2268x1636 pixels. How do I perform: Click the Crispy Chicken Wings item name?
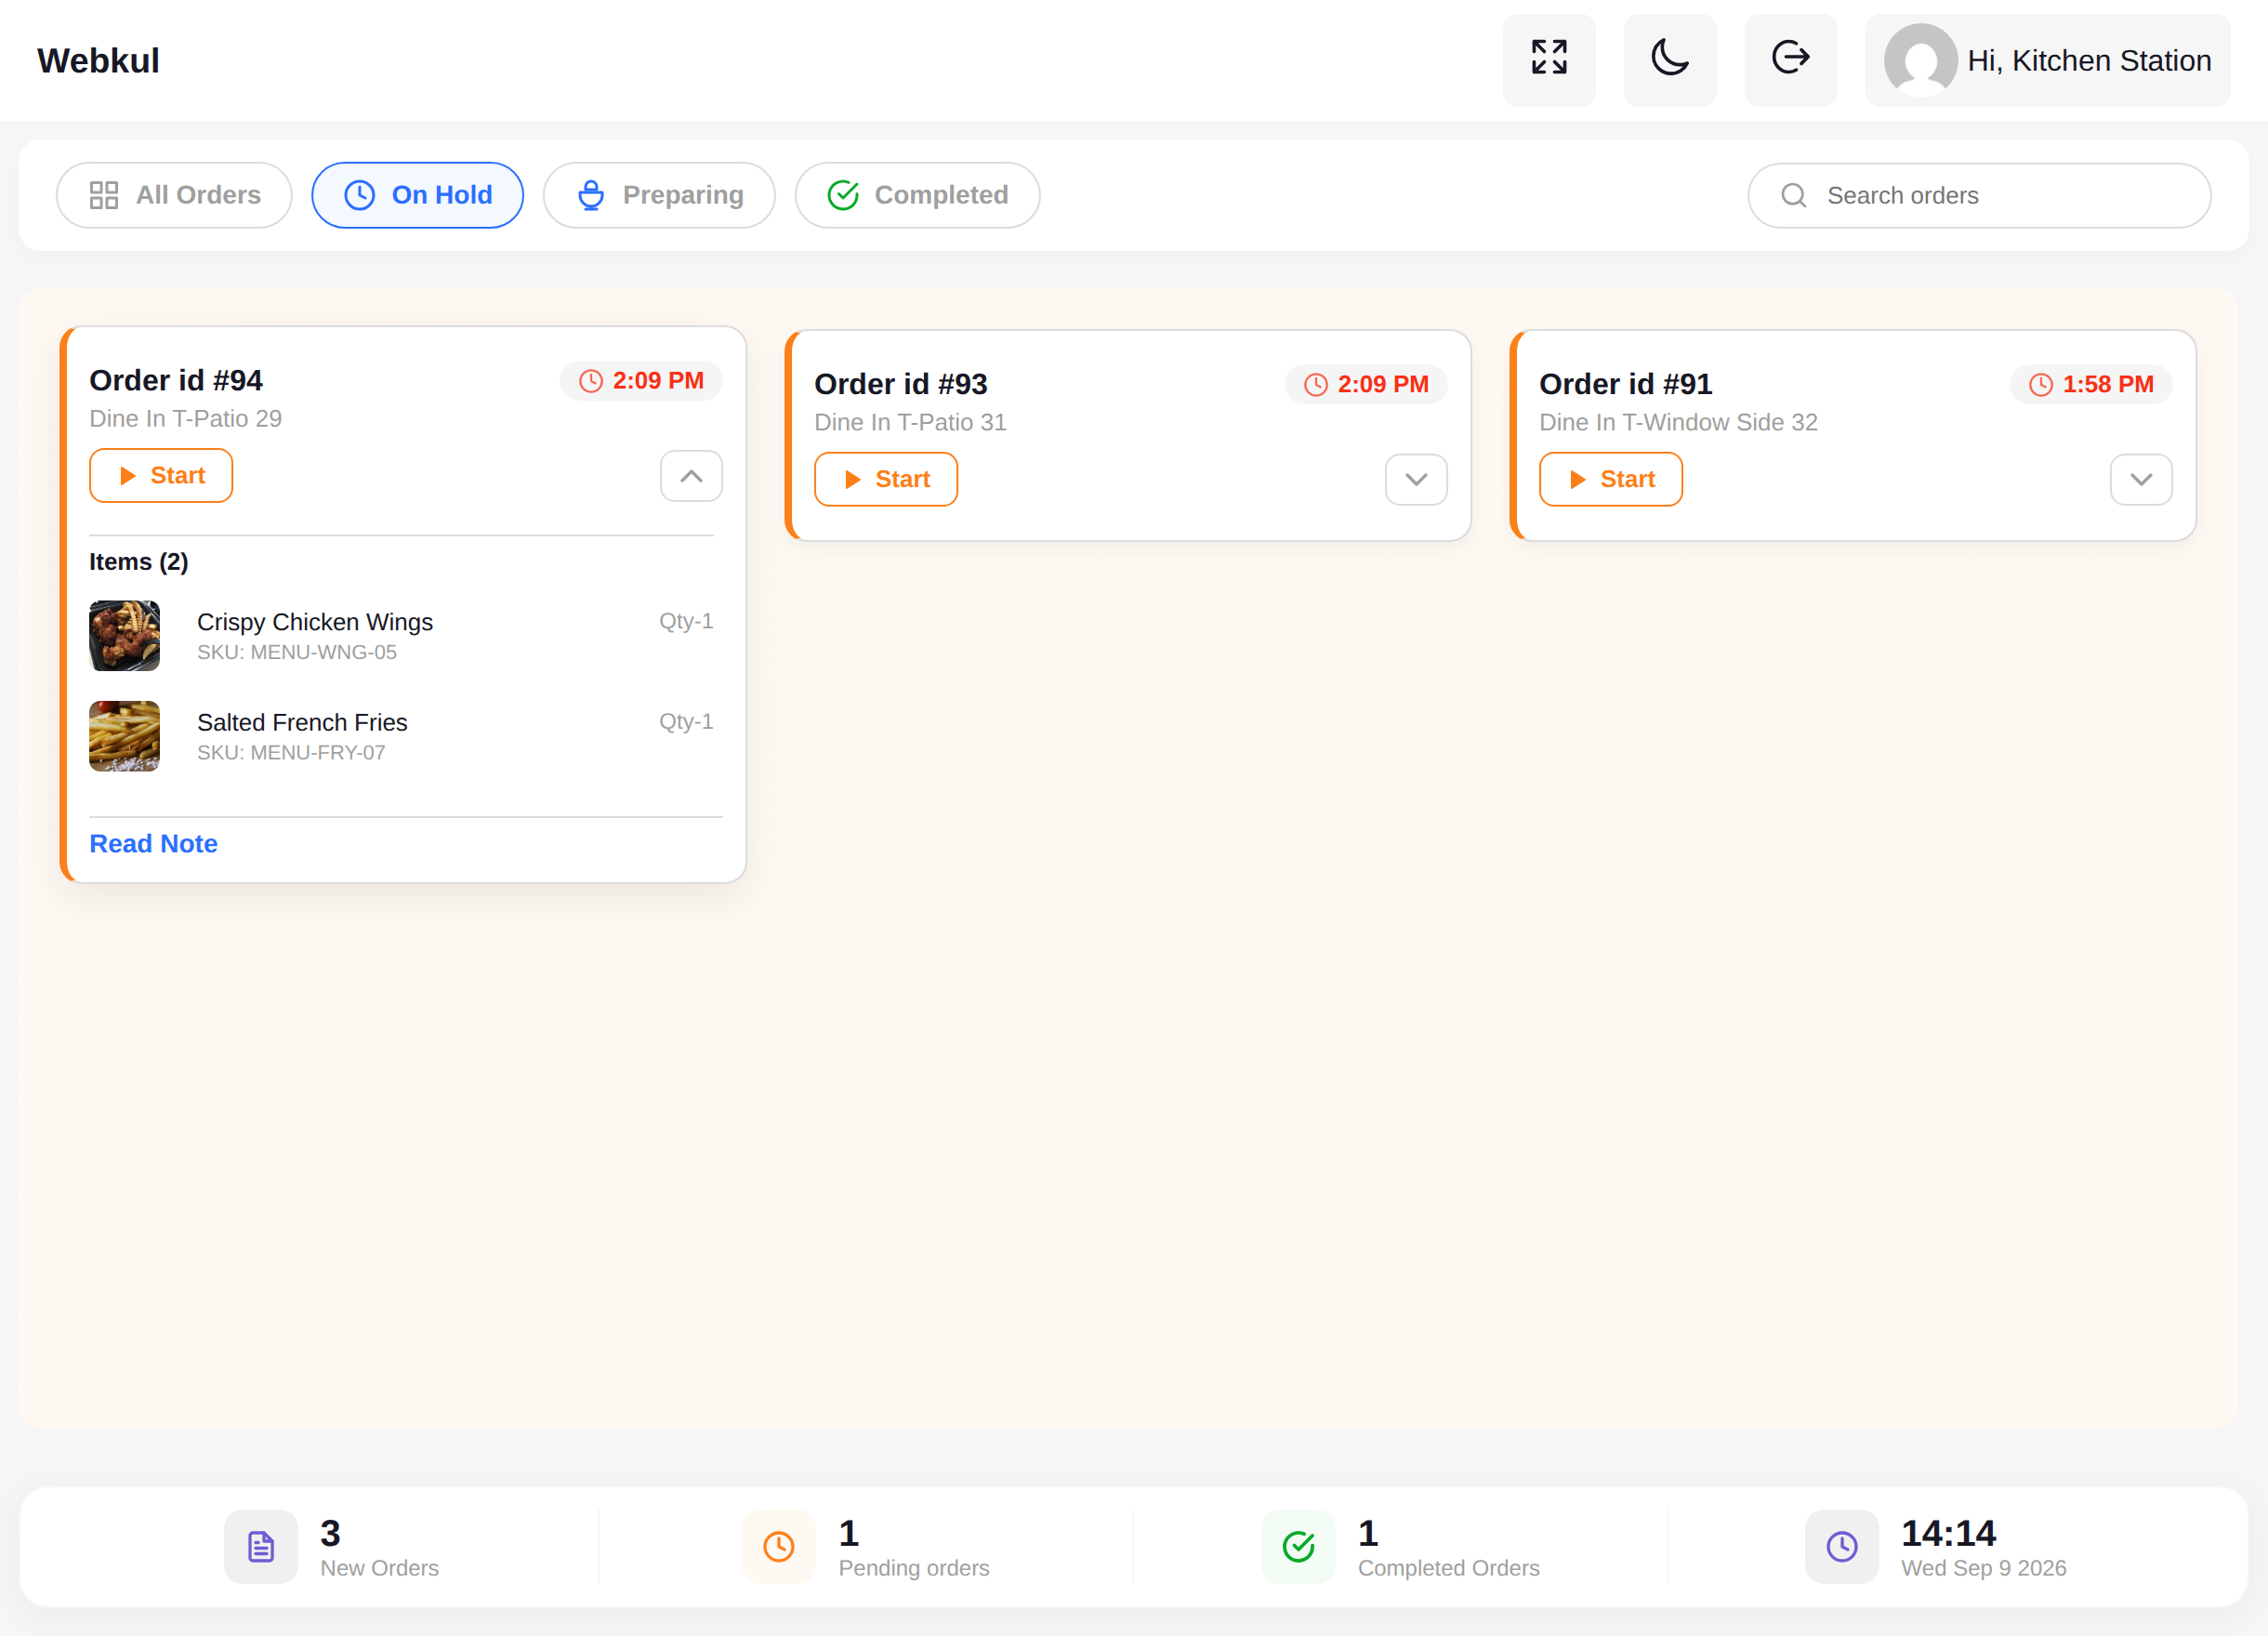pyautogui.click(x=315, y=622)
